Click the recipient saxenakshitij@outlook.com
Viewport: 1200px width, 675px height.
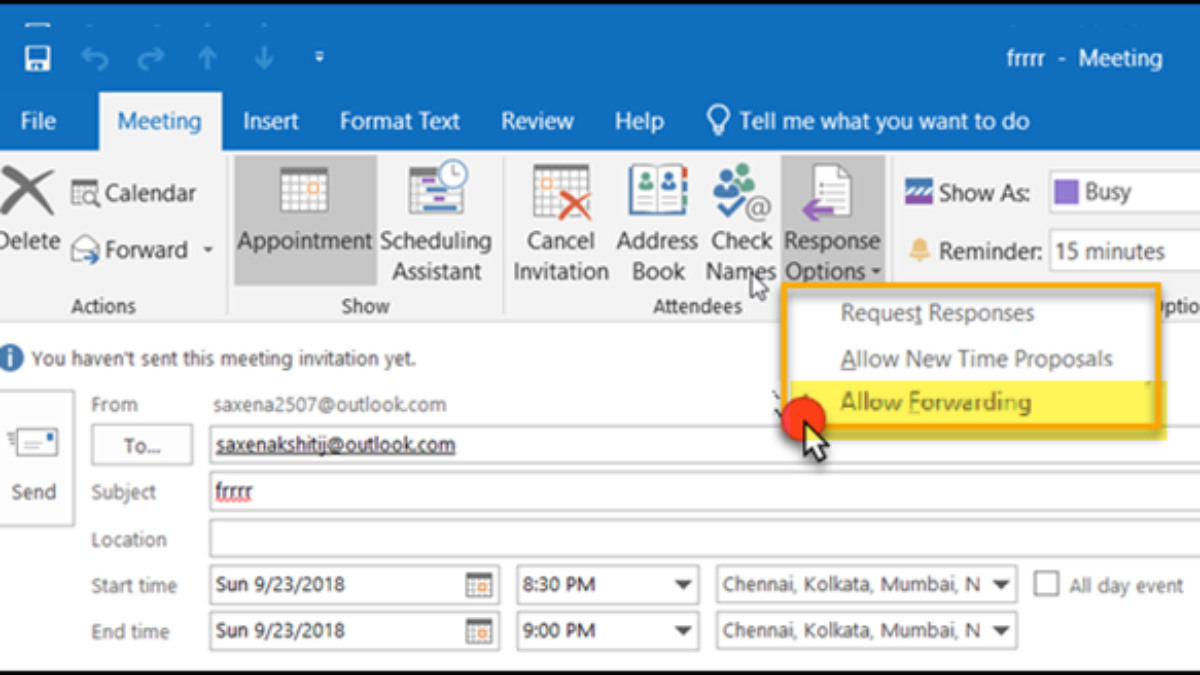pyautogui.click(x=335, y=445)
